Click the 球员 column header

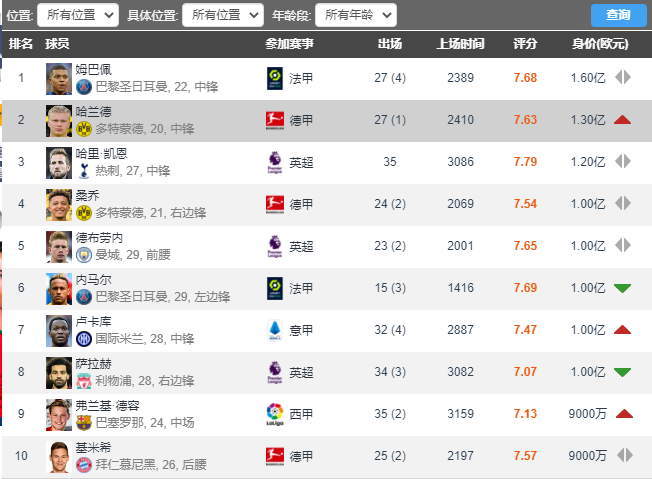[57, 44]
